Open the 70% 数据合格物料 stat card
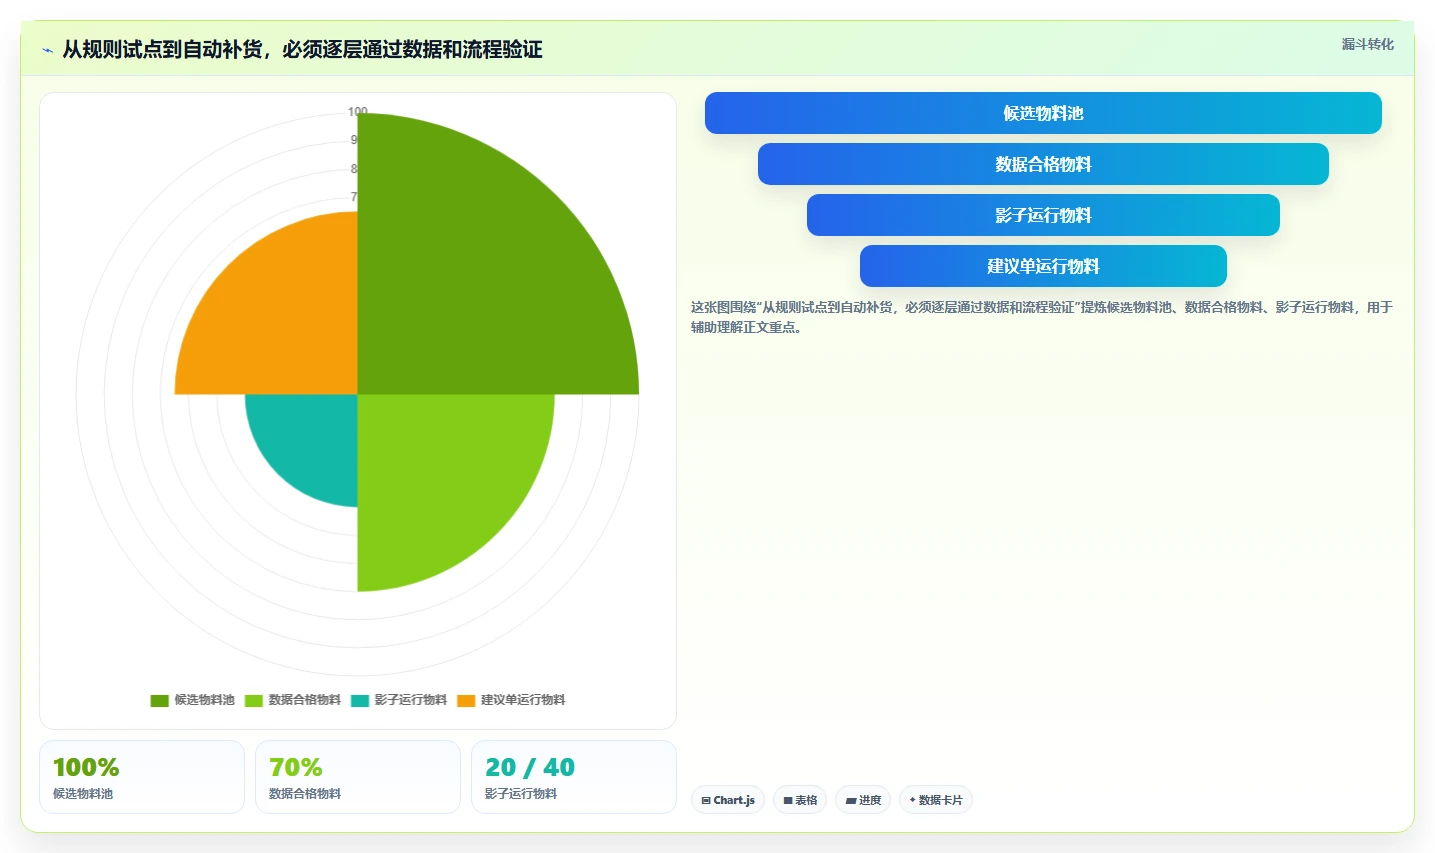 358,777
